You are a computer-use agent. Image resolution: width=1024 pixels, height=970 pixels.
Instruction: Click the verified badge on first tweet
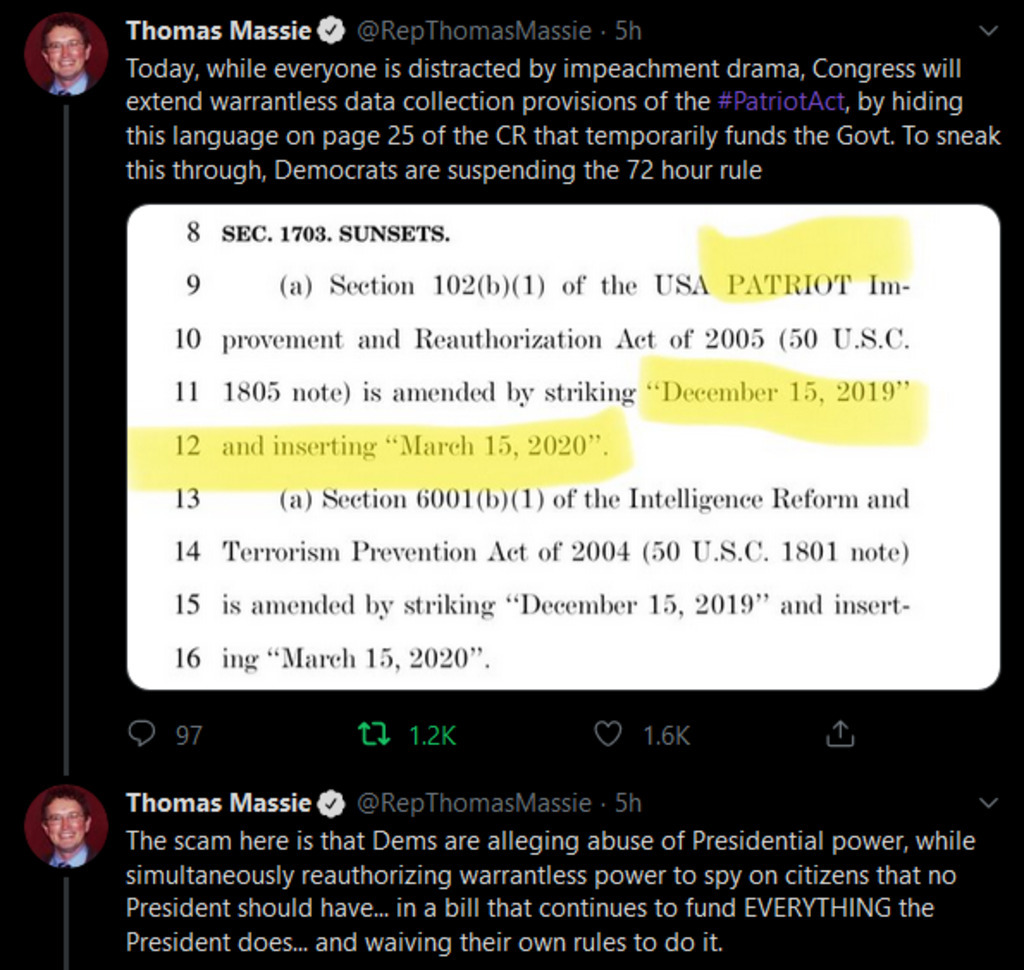point(331,31)
